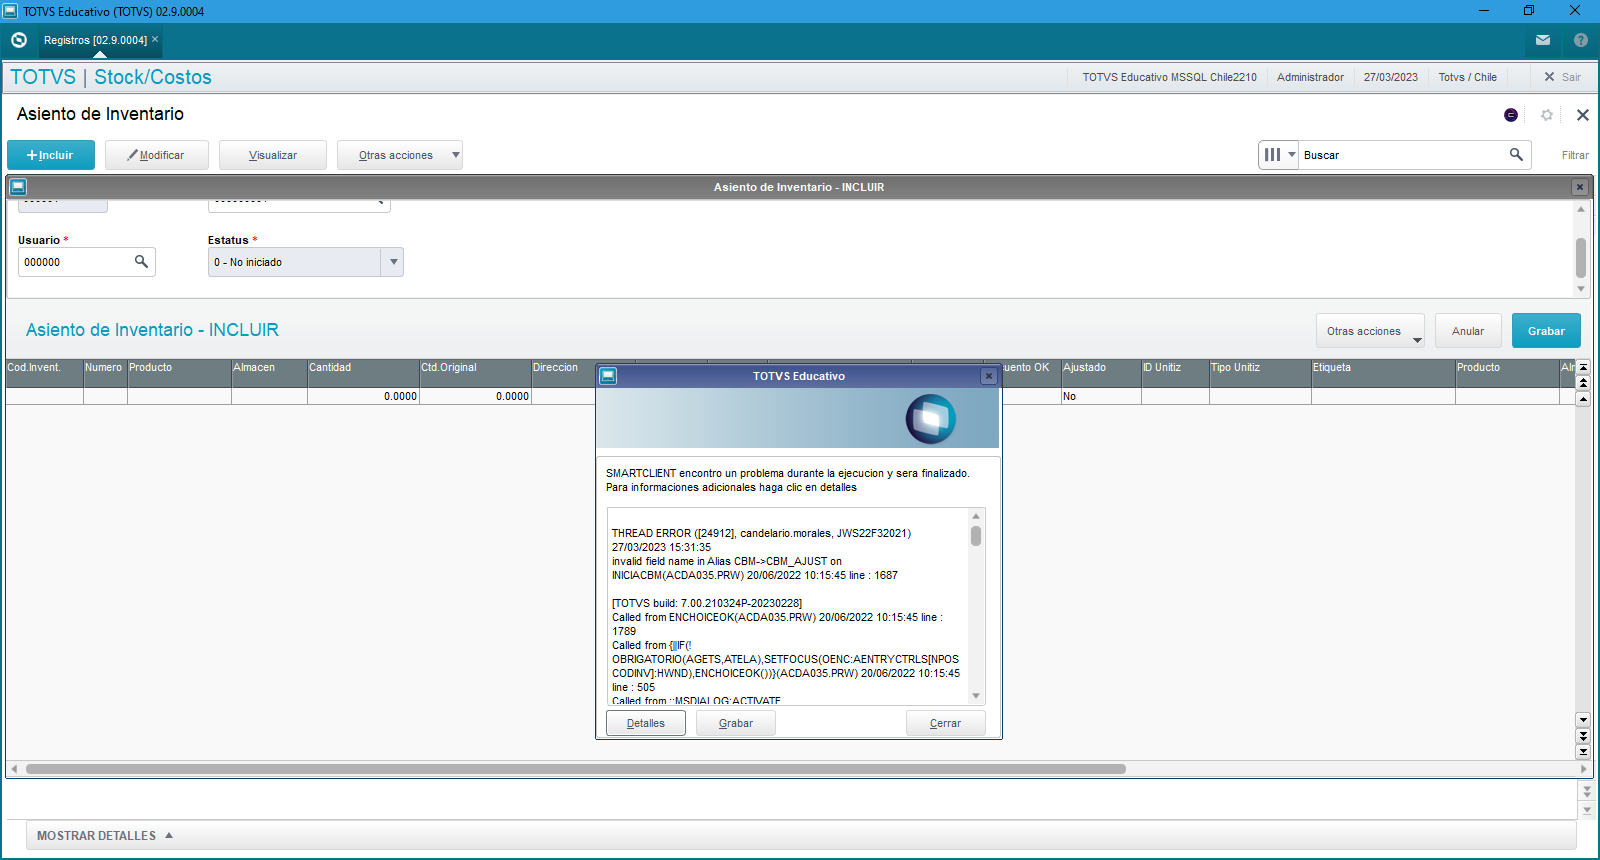Click the grid go-to-bottom arrow icon
This screenshot has height=860, width=1600.
coord(1583,752)
